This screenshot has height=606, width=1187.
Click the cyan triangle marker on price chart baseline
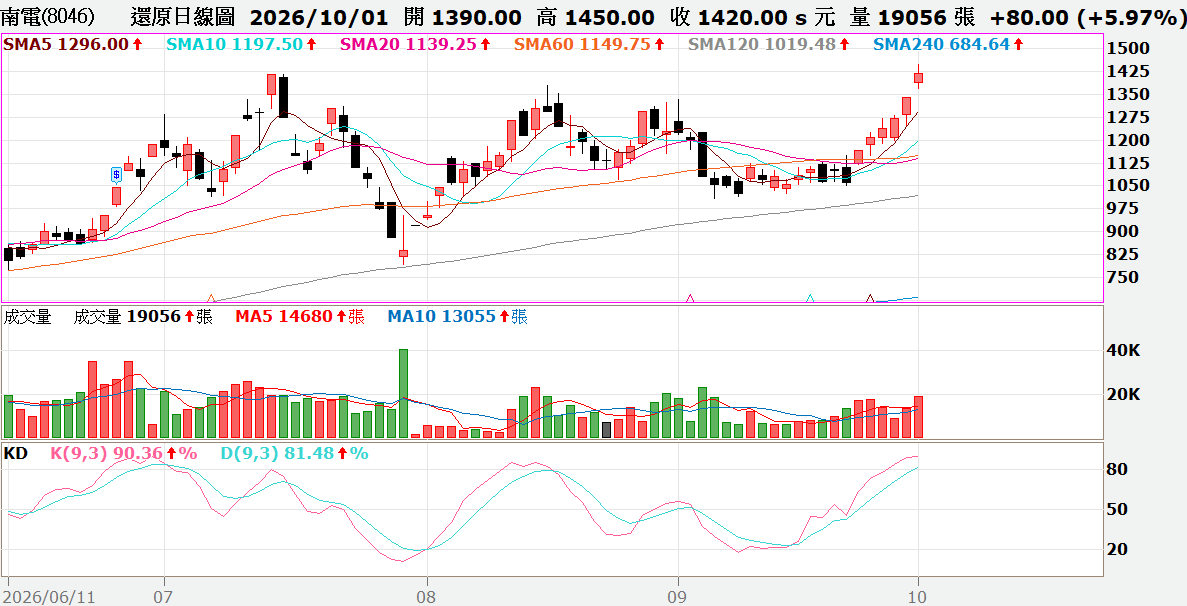tap(811, 299)
